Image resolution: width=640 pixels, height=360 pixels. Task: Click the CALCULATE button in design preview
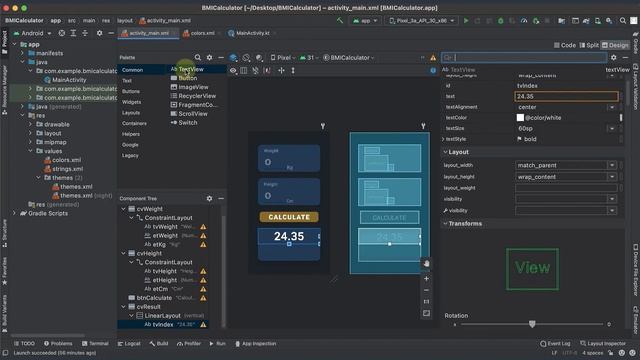click(289, 217)
